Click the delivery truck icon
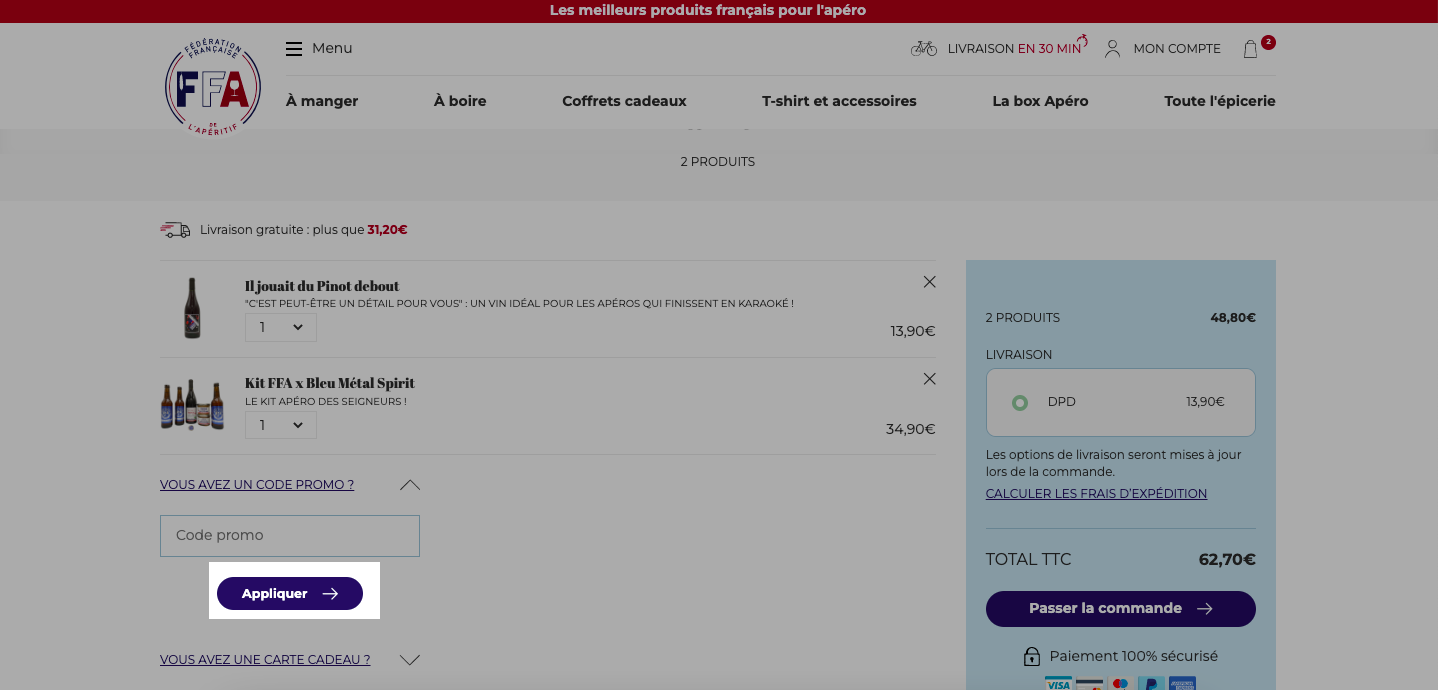This screenshot has height=690, width=1438. (x=175, y=230)
